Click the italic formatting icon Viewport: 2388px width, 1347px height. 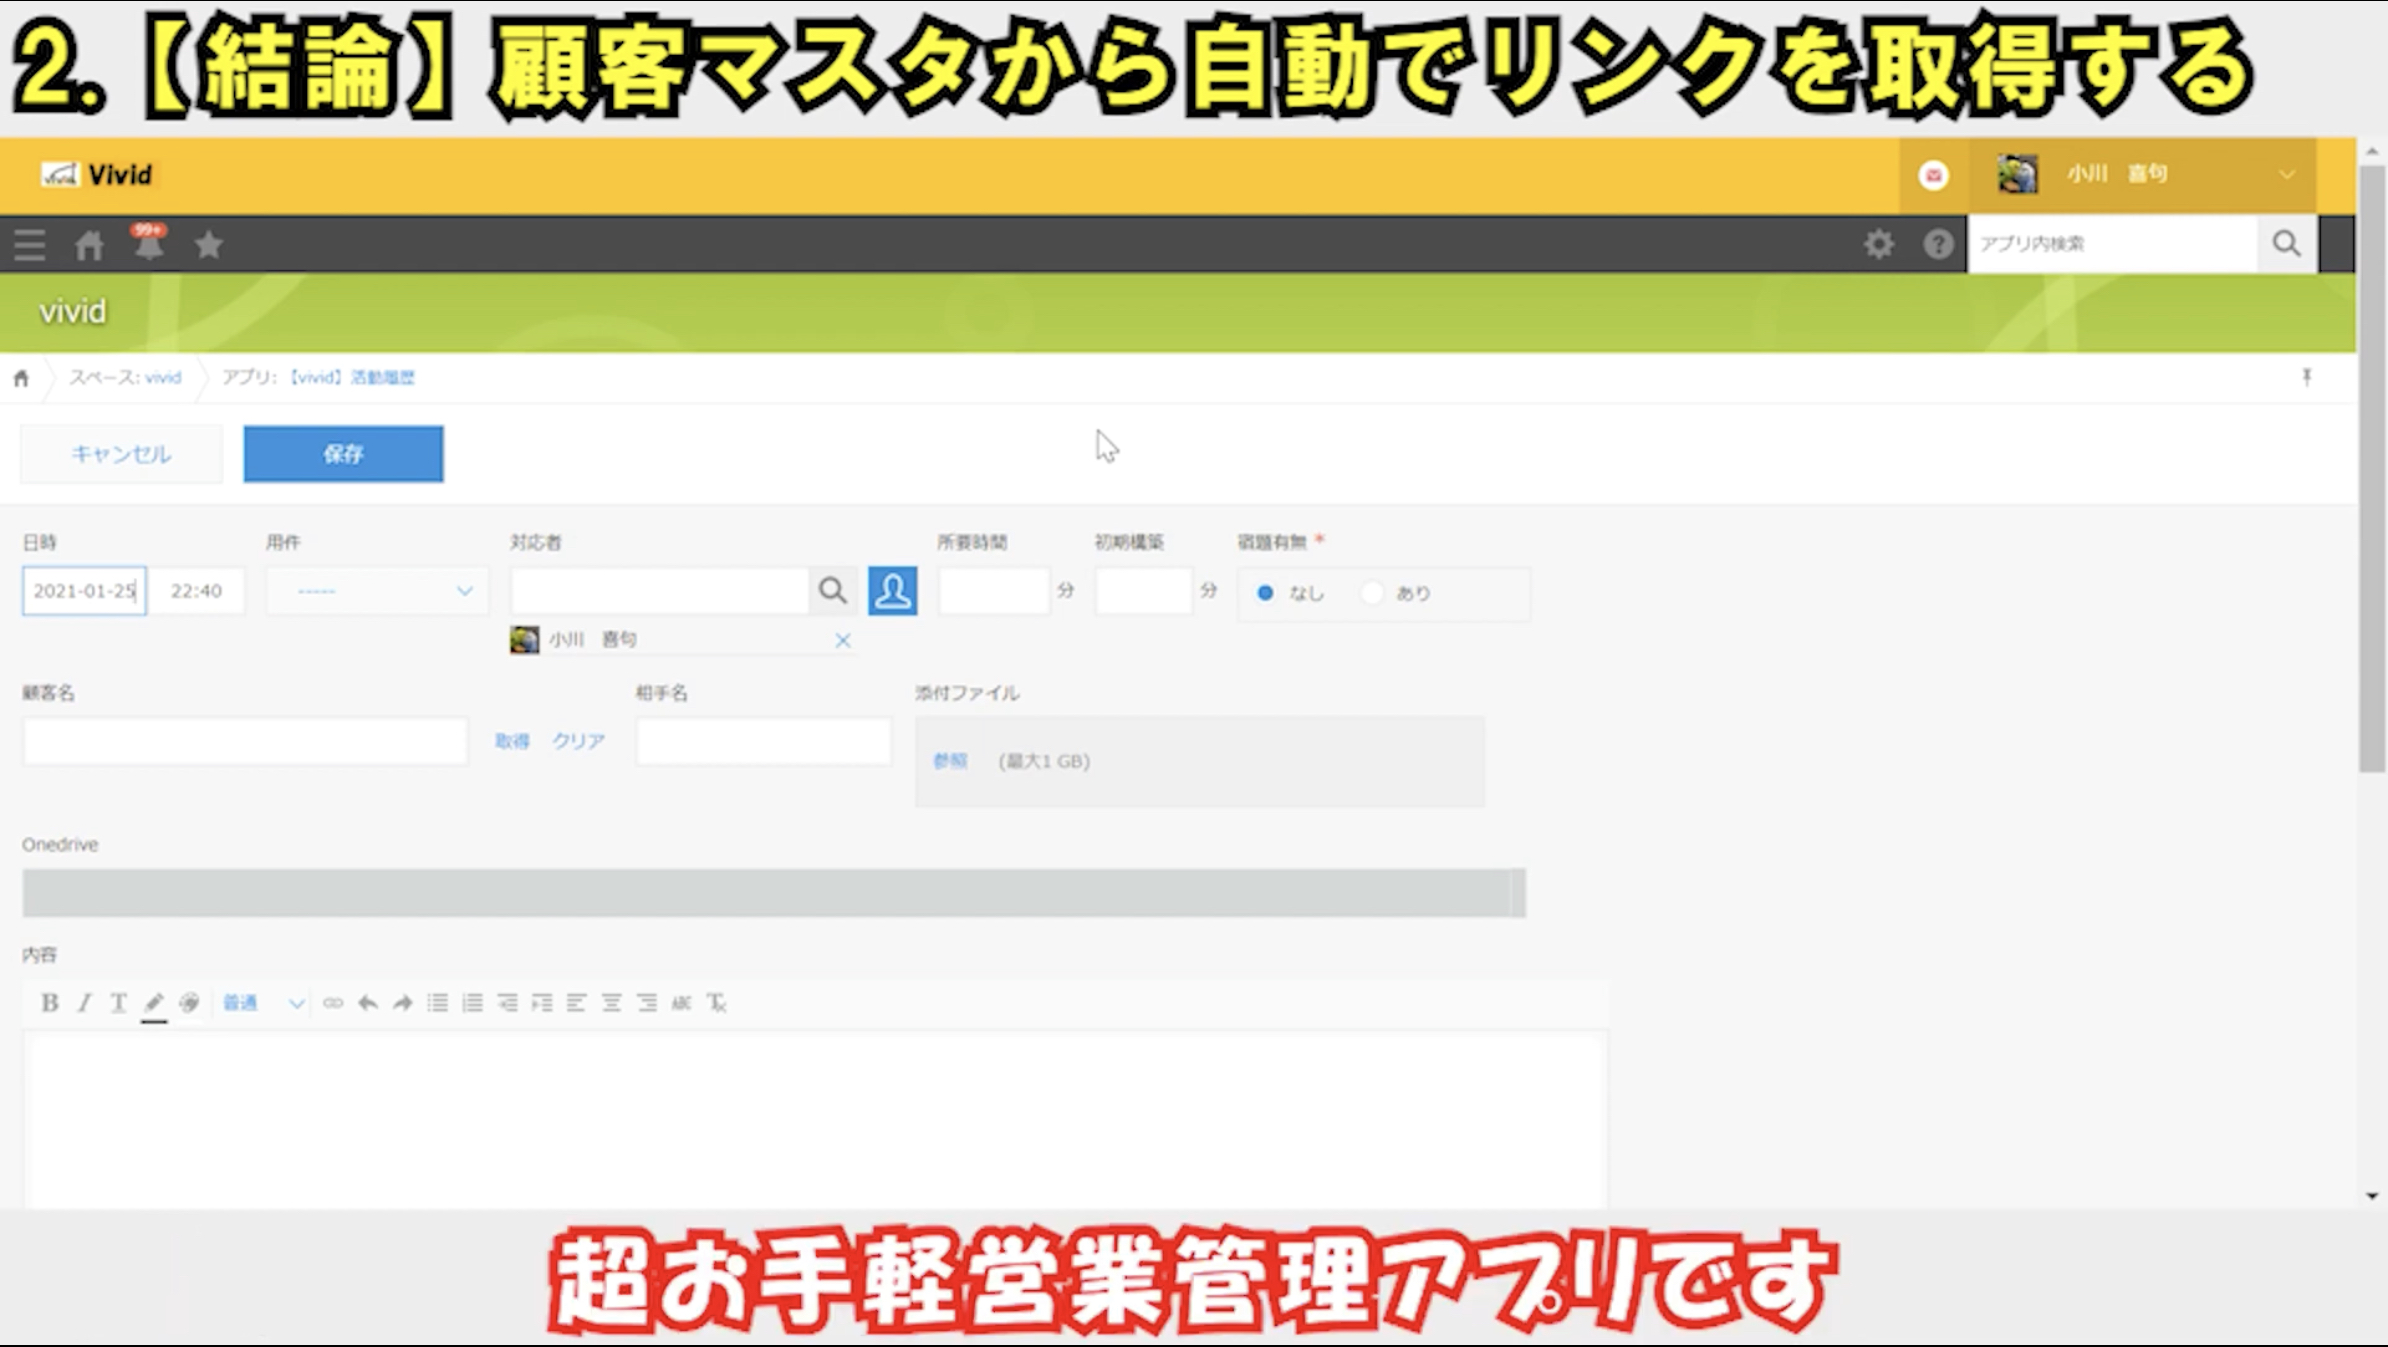tap(84, 1002)
